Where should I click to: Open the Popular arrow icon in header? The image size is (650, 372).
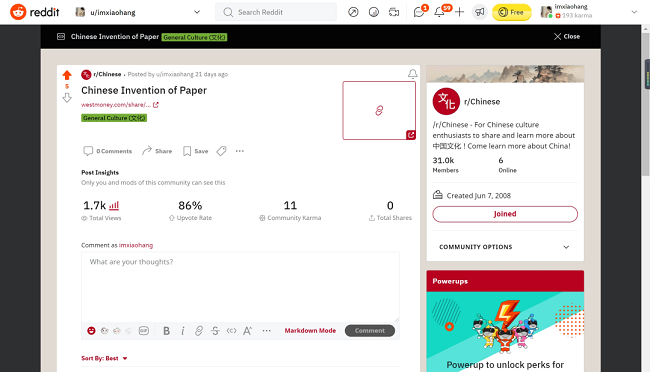pyautogui.click(x=353, y=12)
